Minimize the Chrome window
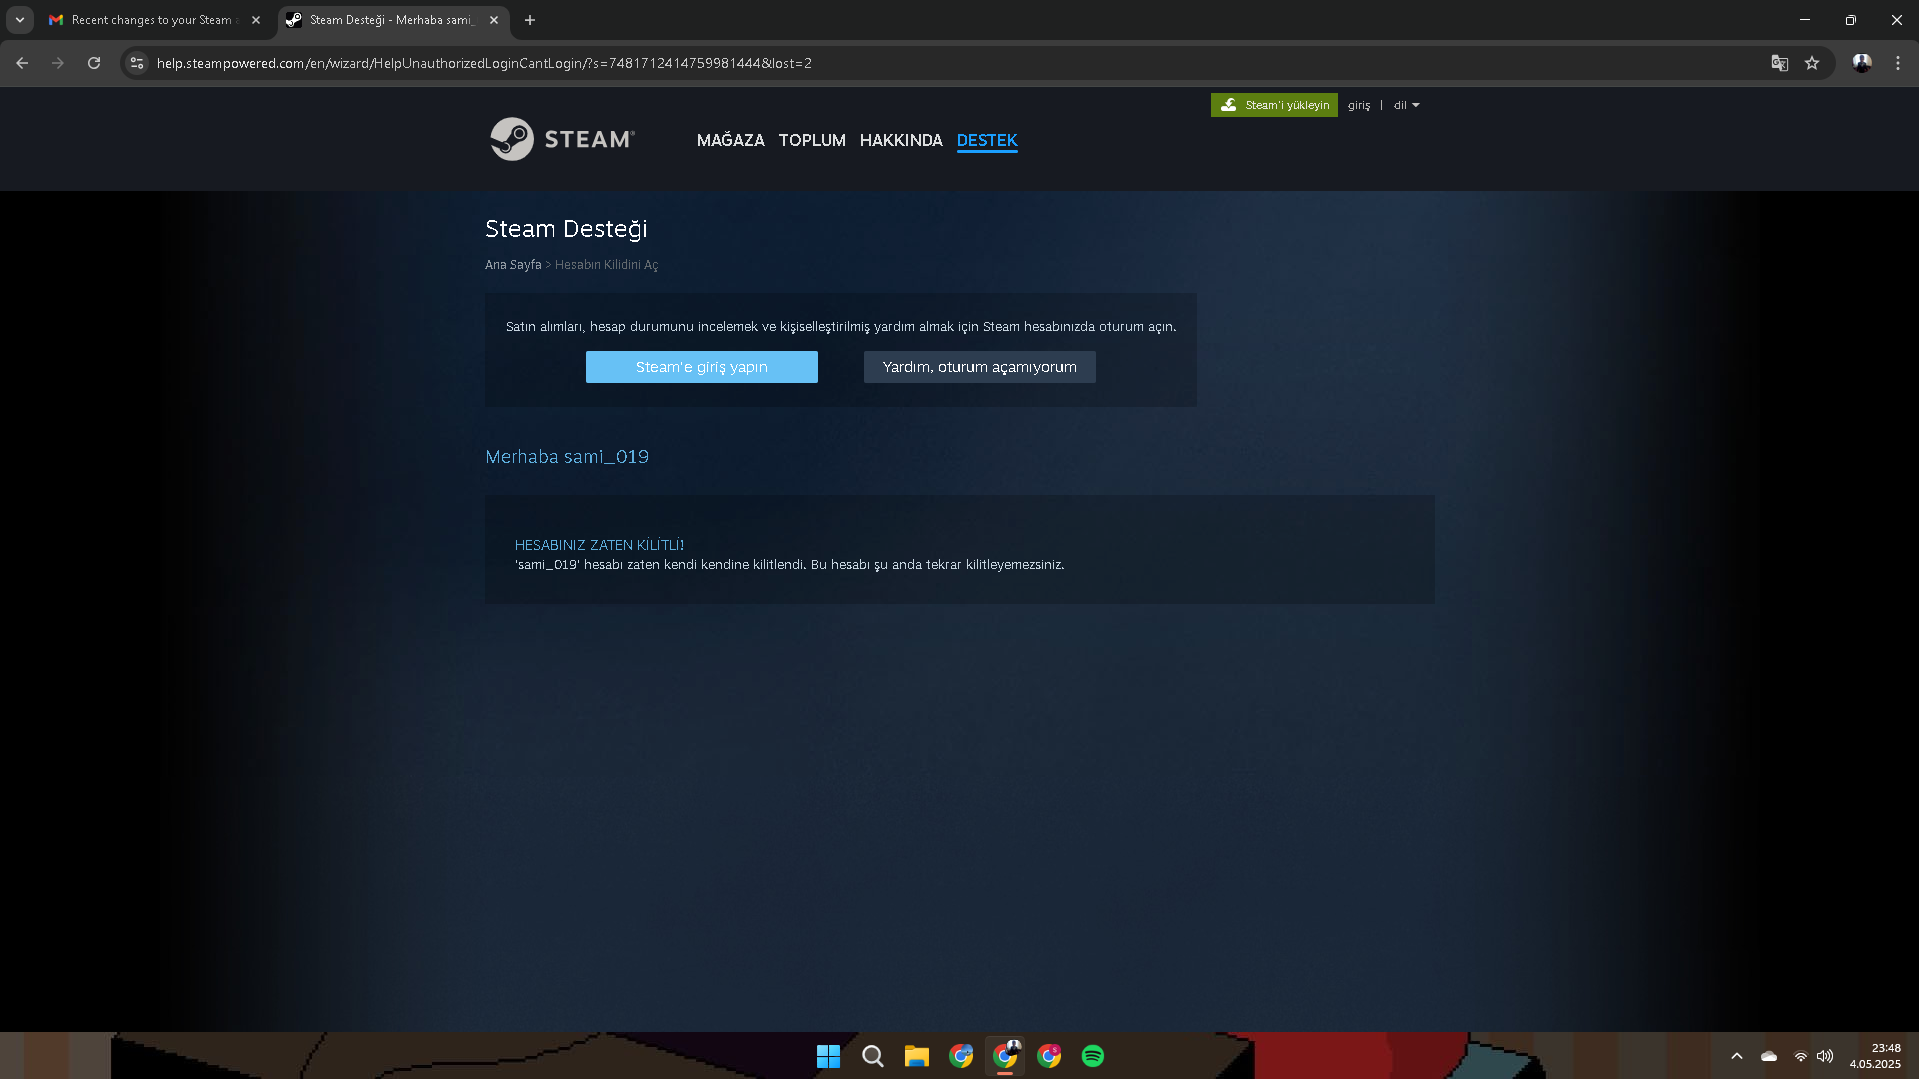The image size is (1919, 1079). point(1805,20)
